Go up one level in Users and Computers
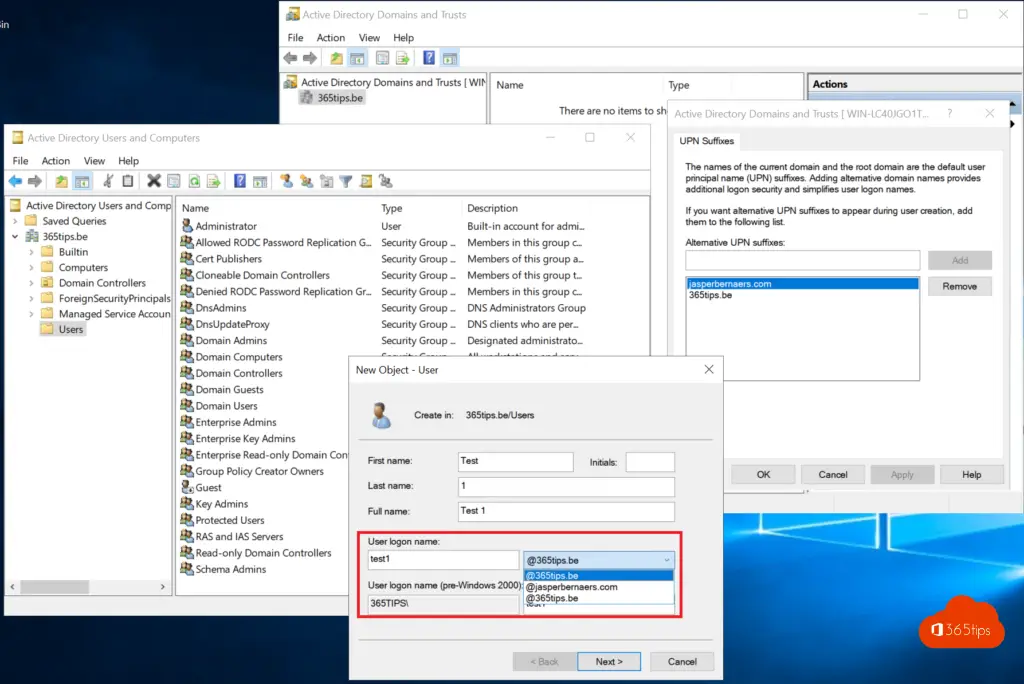Viewport: 1024px width, 684px height. (x=61, y=181)
